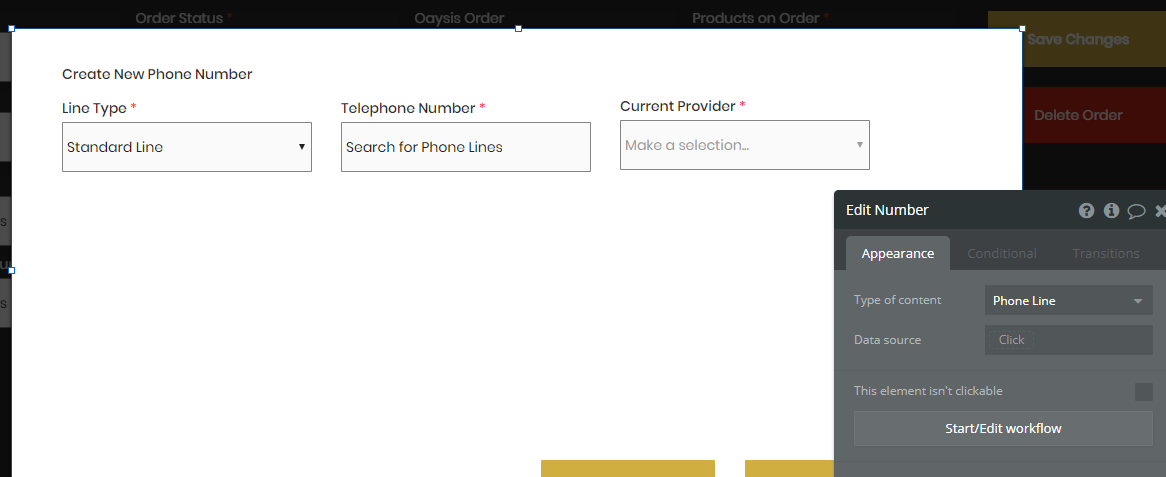The image size is (1166, 477).
Task: Click the top-center resize handle of the popup
Action: click(518, 29)
